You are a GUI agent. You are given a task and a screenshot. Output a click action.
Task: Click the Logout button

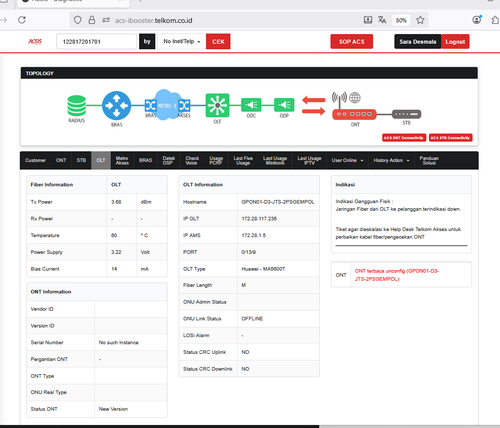[x=455, y=42]
